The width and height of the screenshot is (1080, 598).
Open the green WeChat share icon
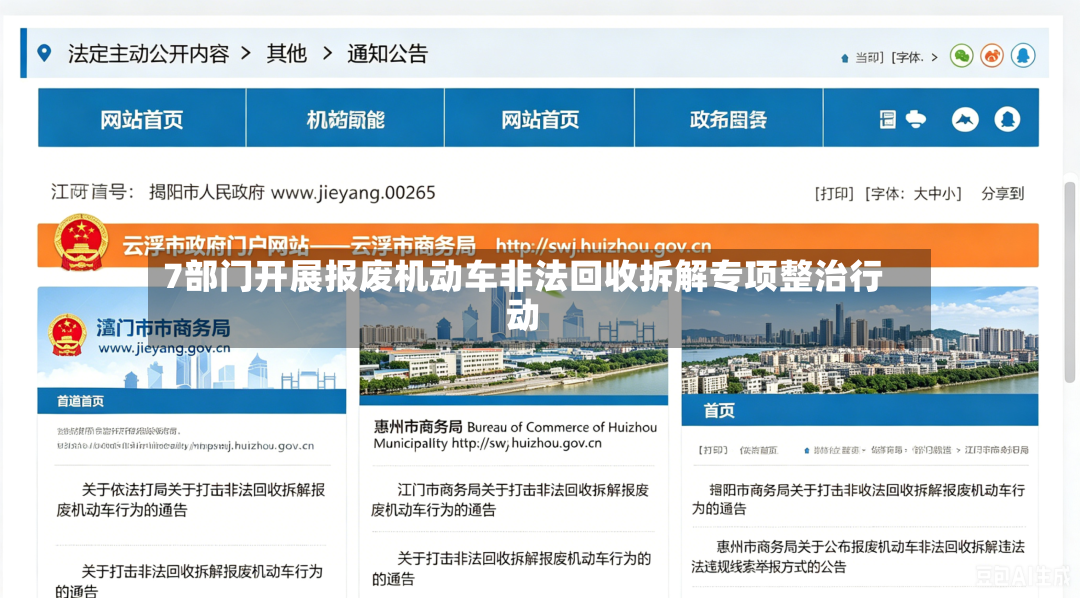(962, 56)
